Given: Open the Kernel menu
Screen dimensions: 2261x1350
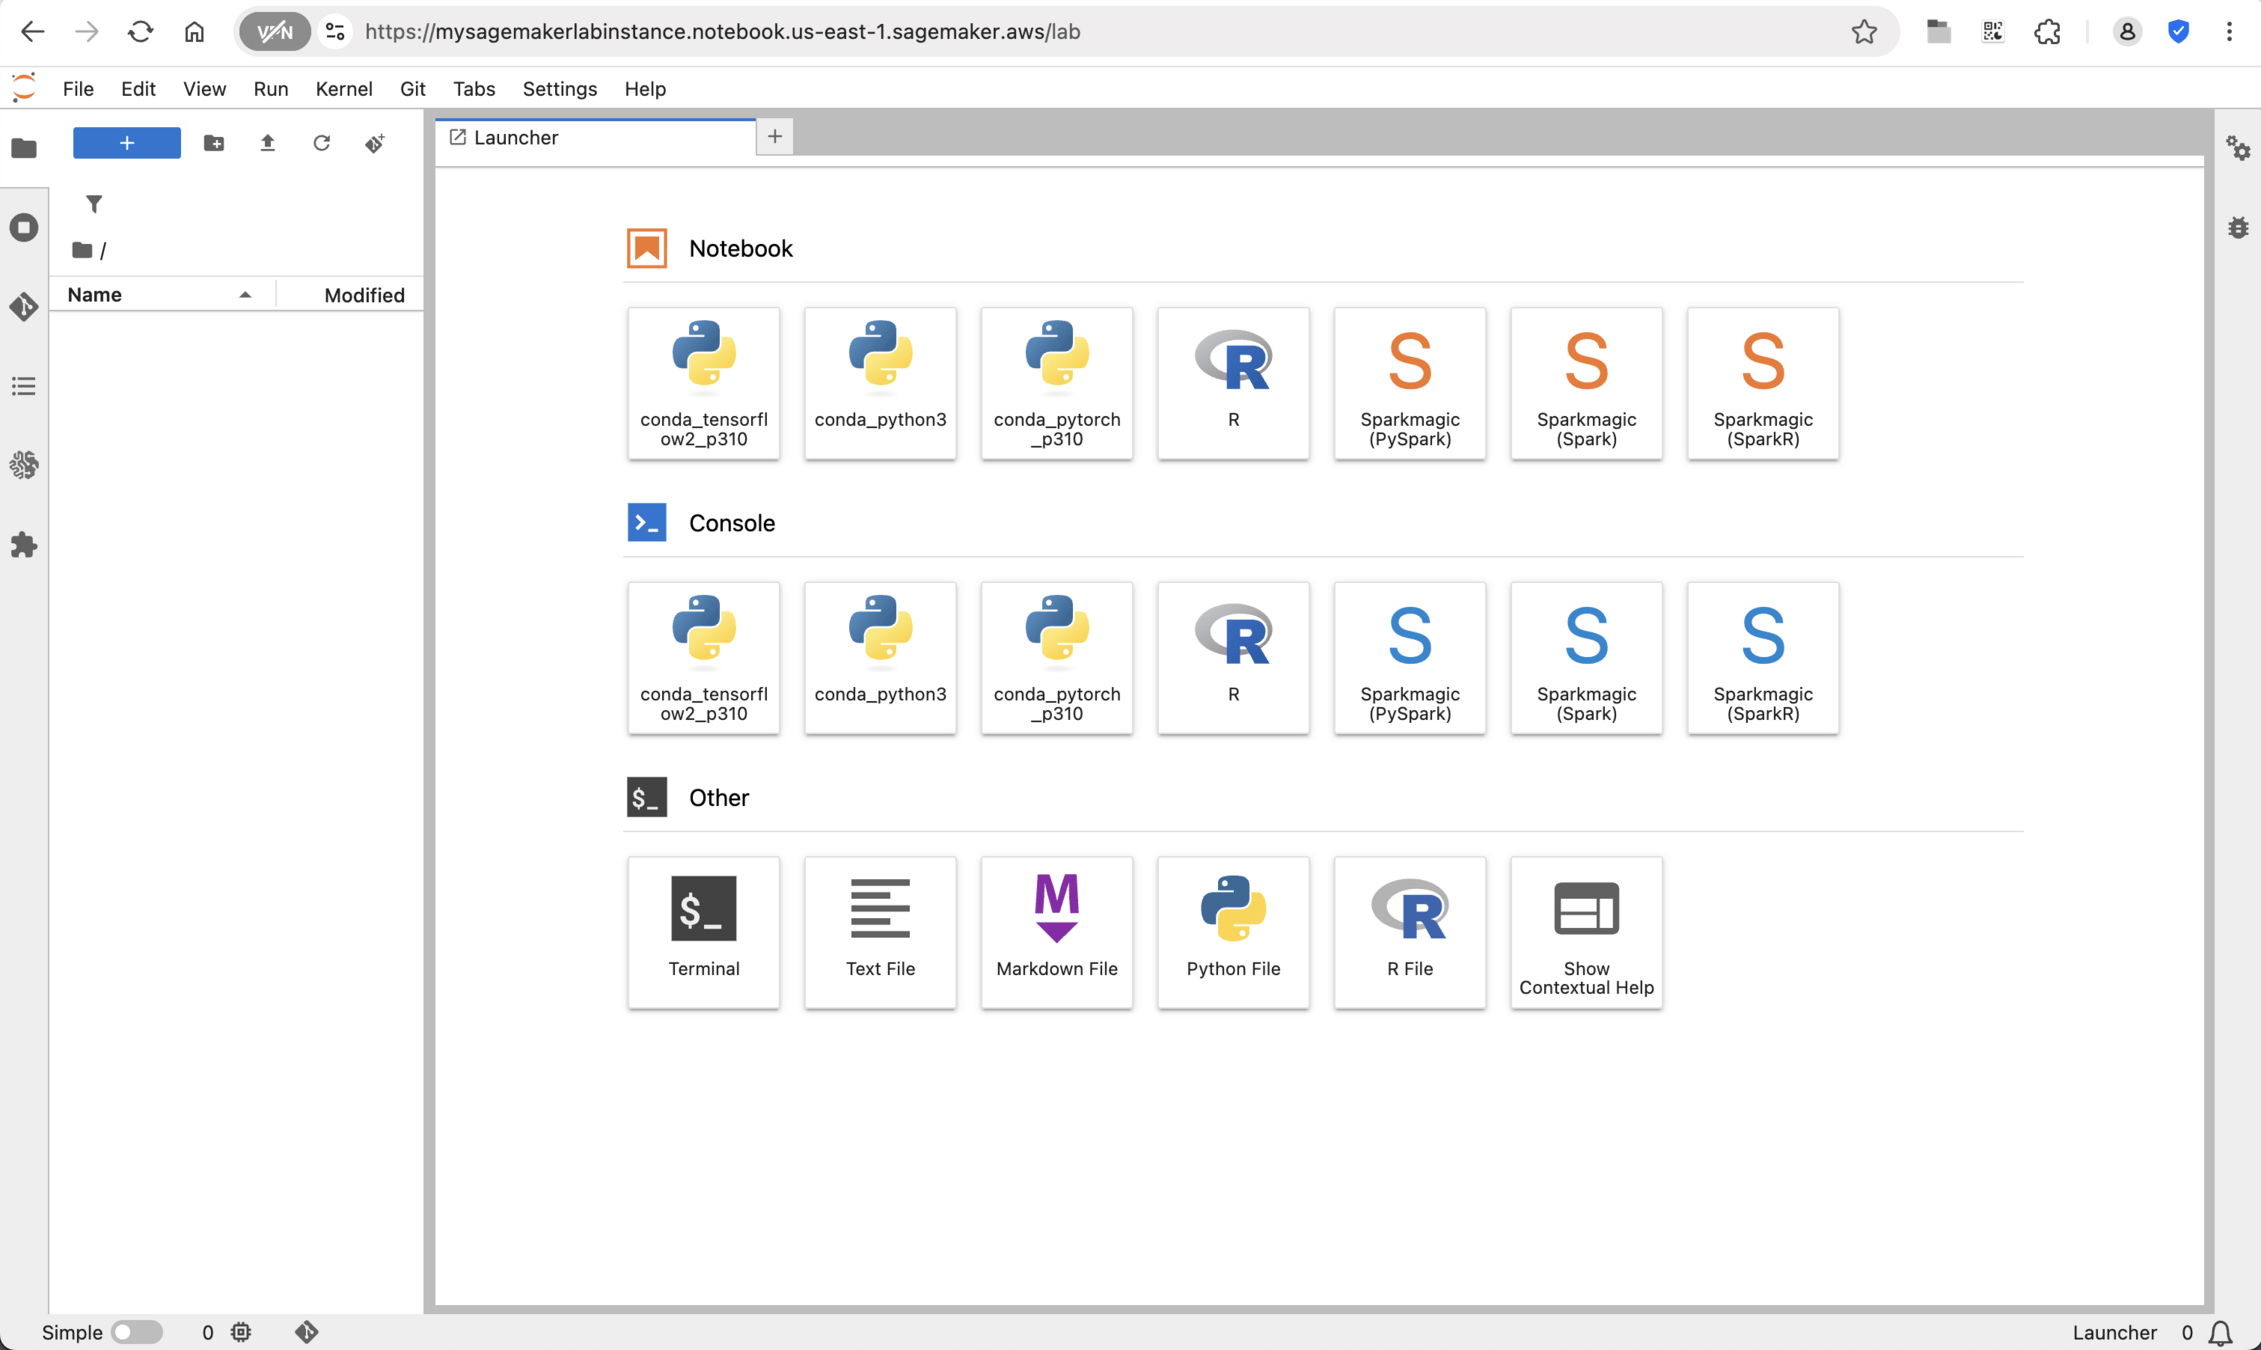Looking at the screenshot, I should click(x=343, y=89).
